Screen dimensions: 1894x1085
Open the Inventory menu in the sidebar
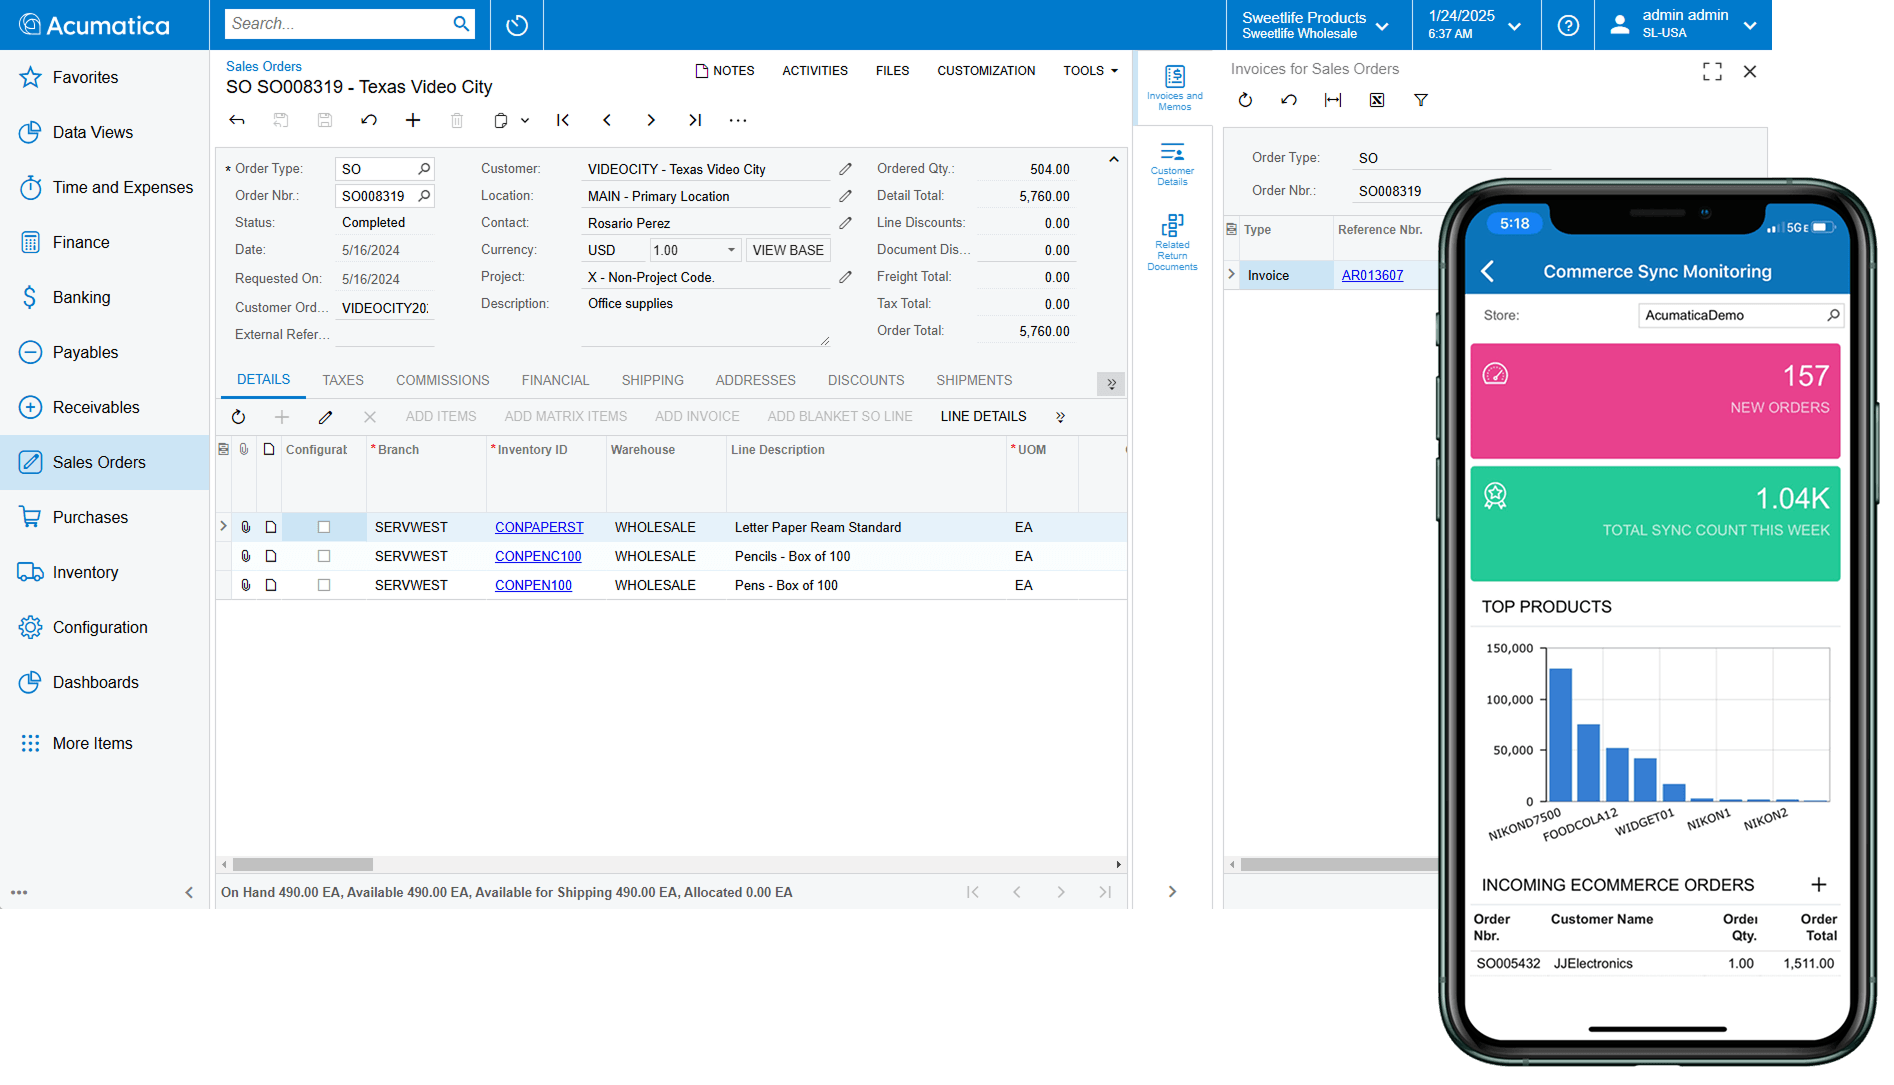pos(85,572)
